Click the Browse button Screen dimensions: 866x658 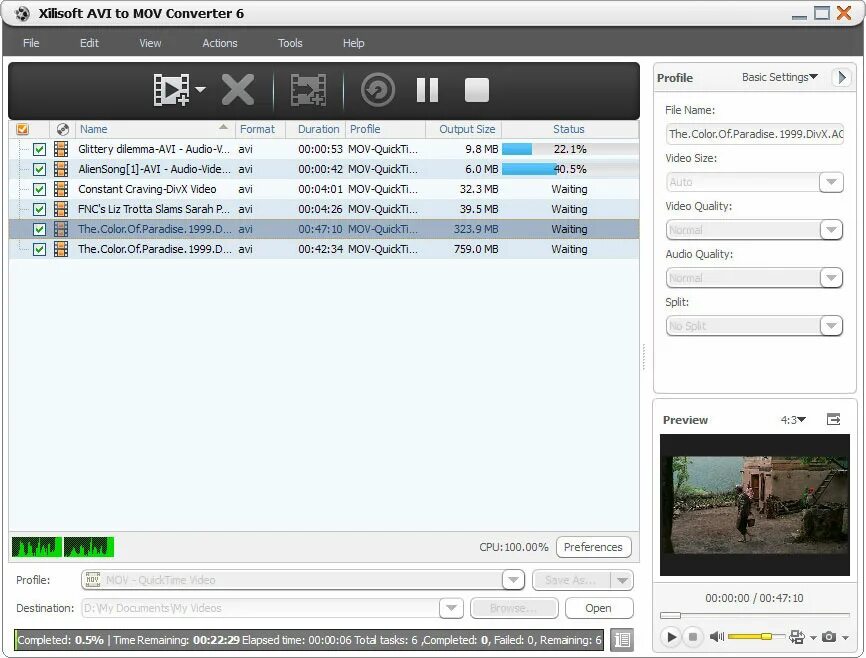(514, 608)
